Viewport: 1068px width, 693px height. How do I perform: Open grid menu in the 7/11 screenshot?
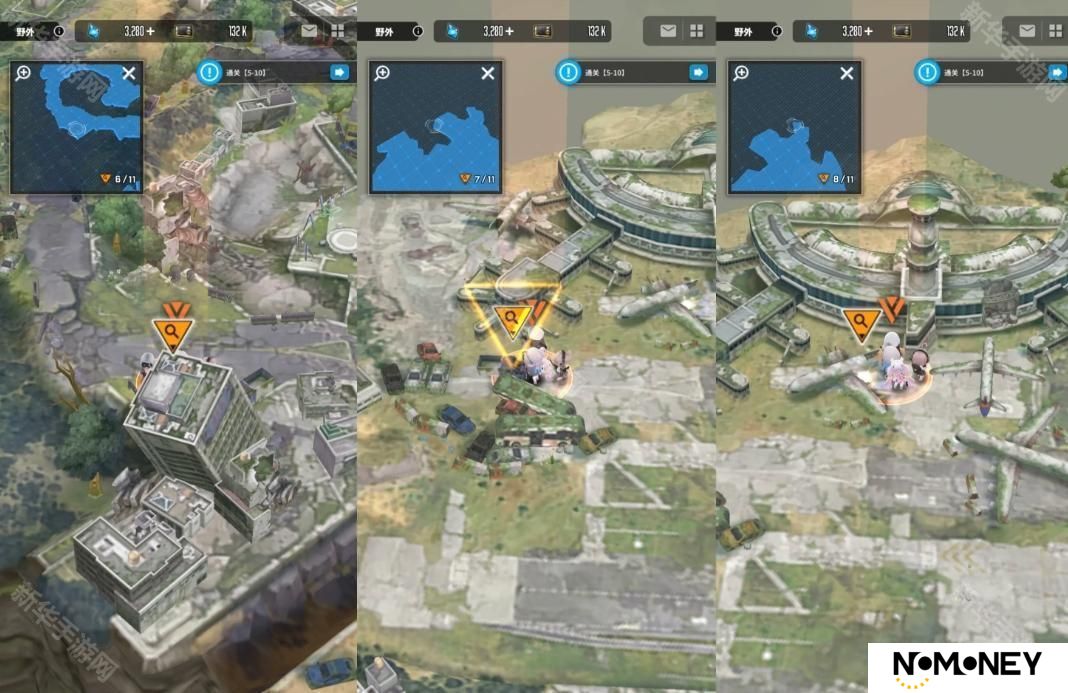pos(697,31)
